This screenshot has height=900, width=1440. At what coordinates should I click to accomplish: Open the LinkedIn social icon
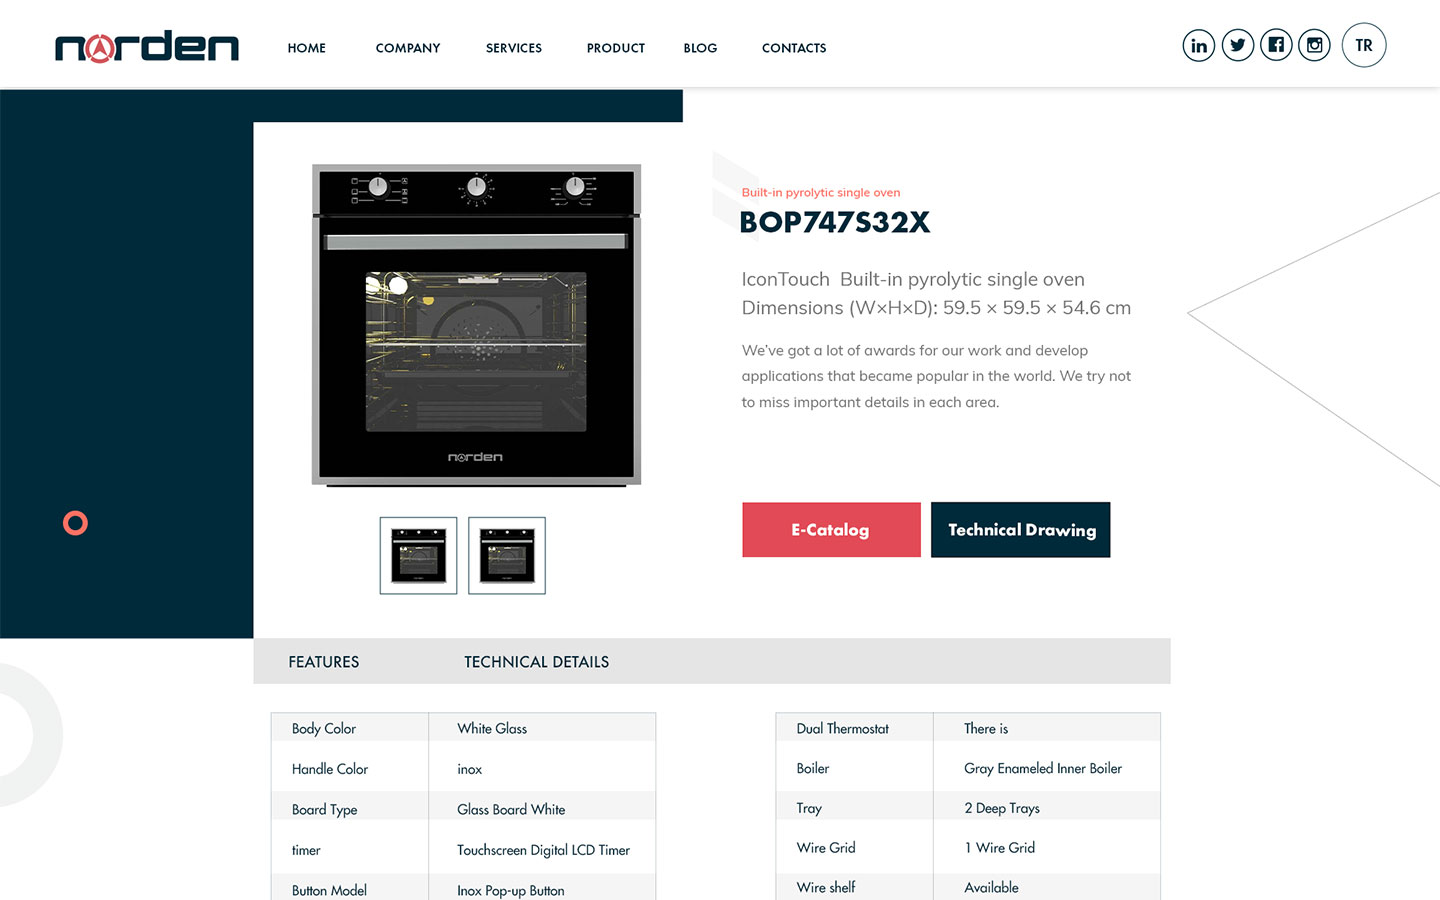1198,45
